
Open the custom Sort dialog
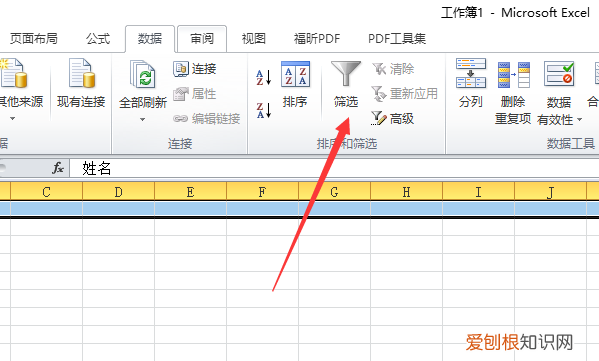pyautogui.click(x=295, y=84)
